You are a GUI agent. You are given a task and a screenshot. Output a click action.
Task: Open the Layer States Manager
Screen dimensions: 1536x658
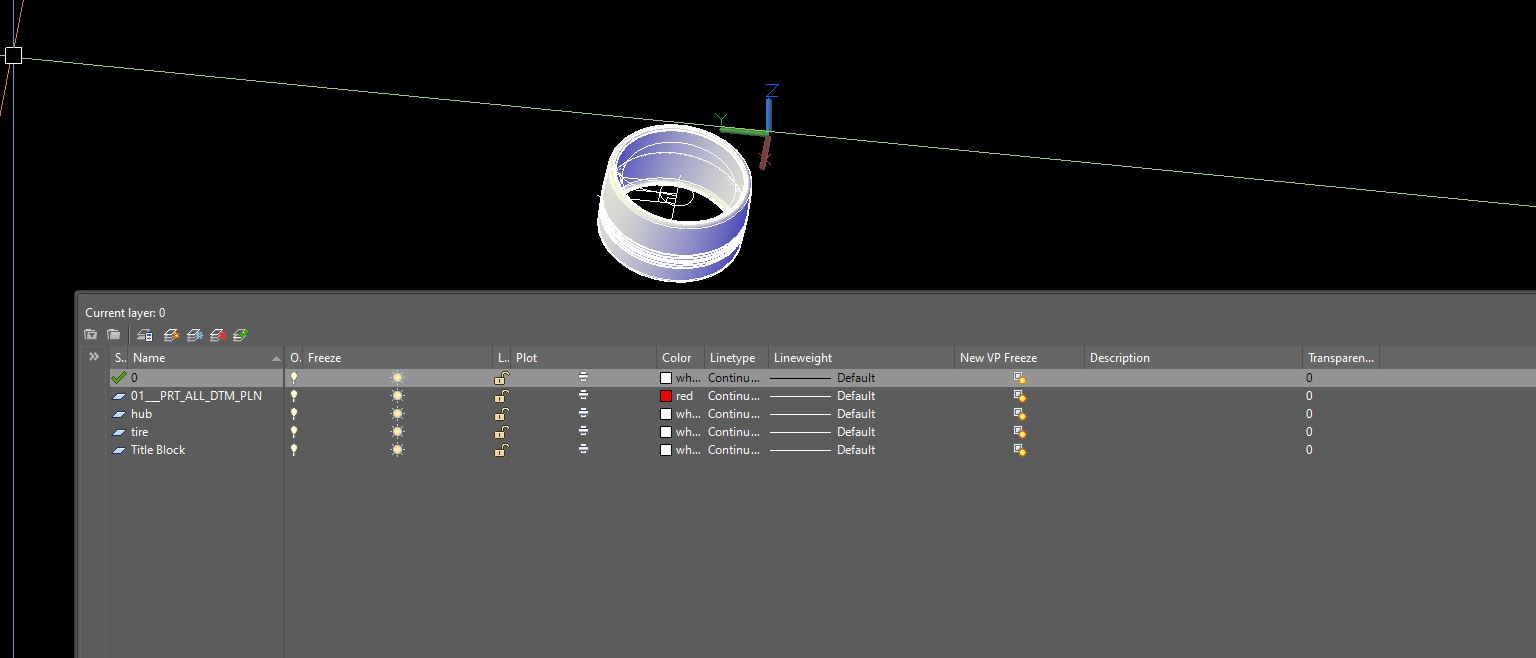[x=144, y=335]
